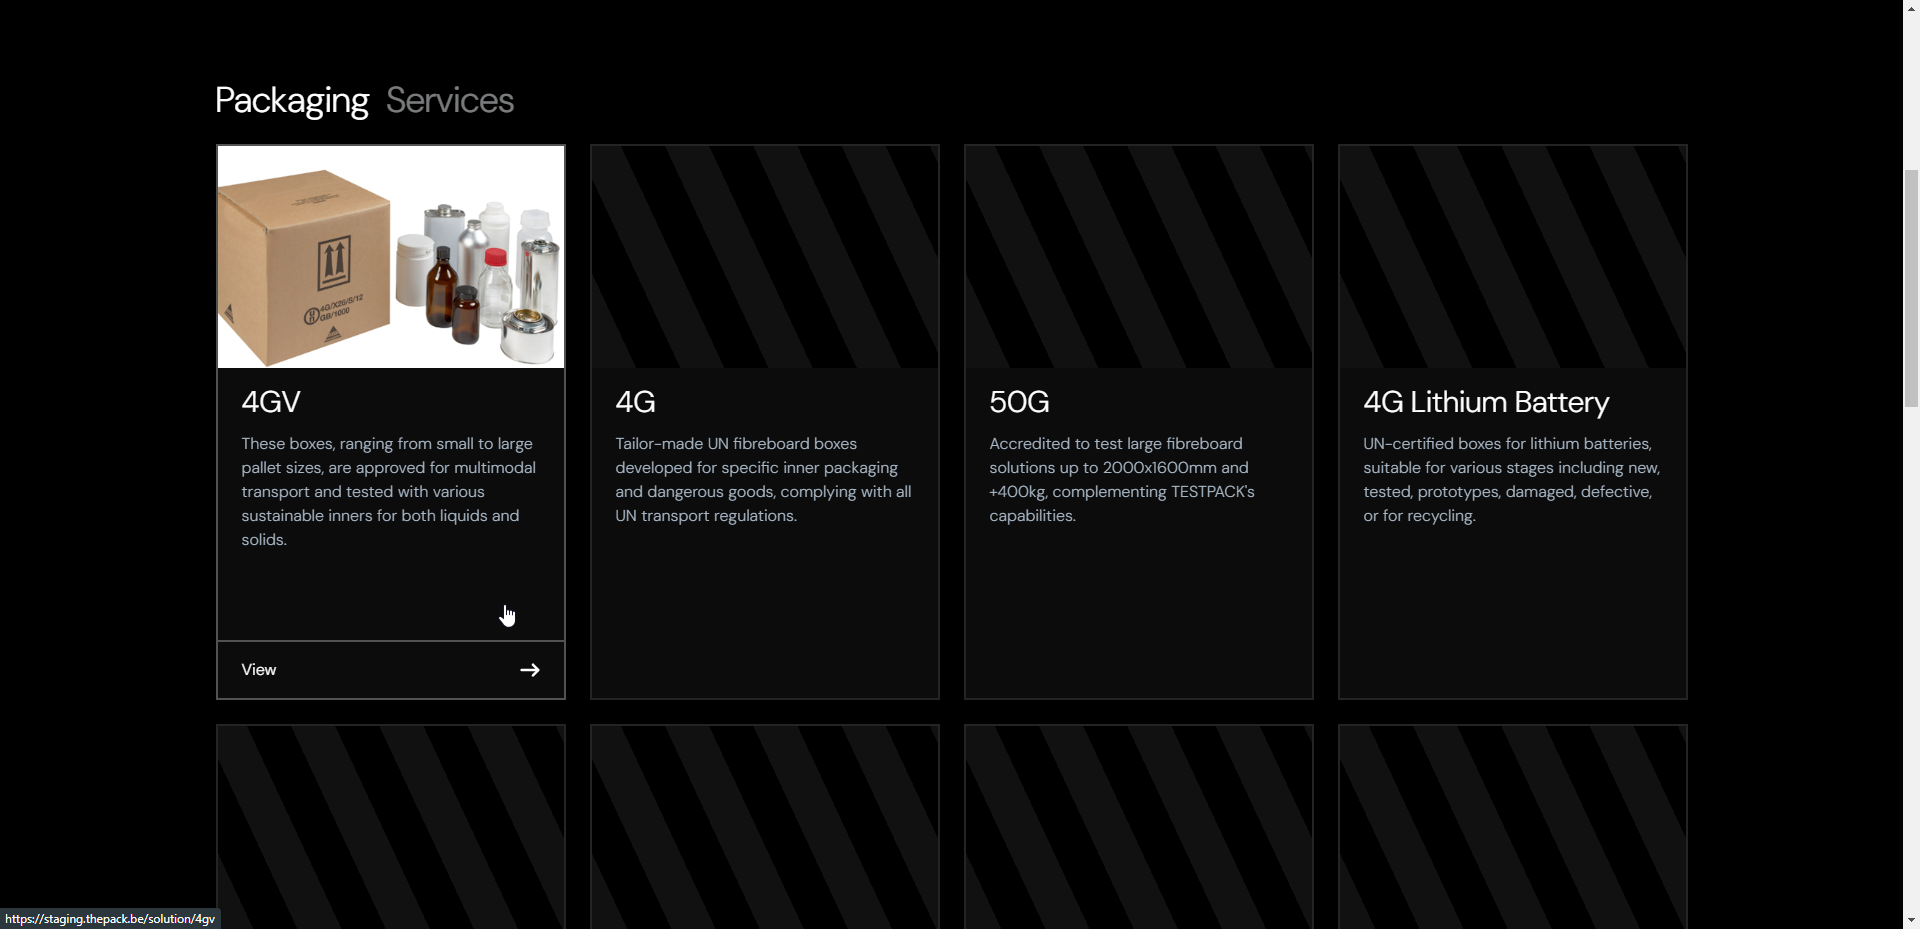Open the 4GV product image
Image resolution: width=1920 pixels, height=929 pixels.
point(391,257)
